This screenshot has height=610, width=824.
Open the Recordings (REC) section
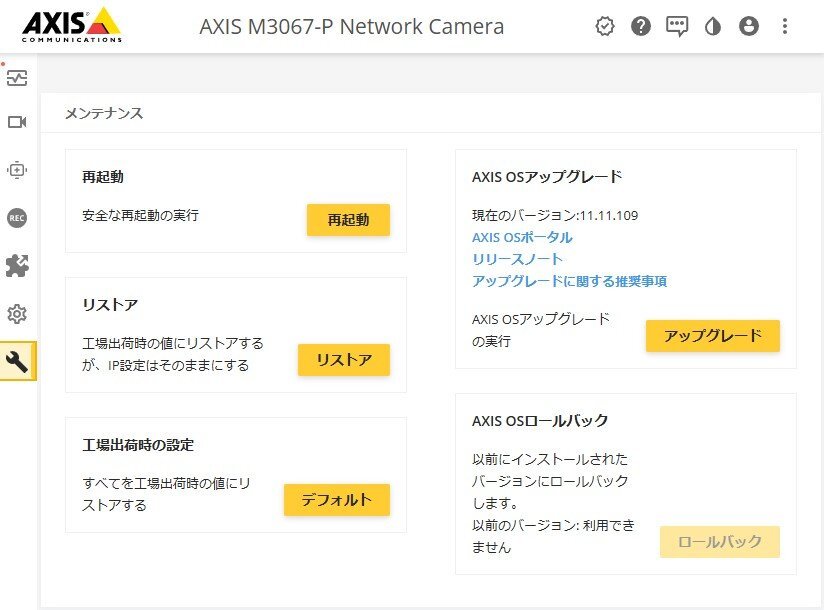tap(17, 218)
